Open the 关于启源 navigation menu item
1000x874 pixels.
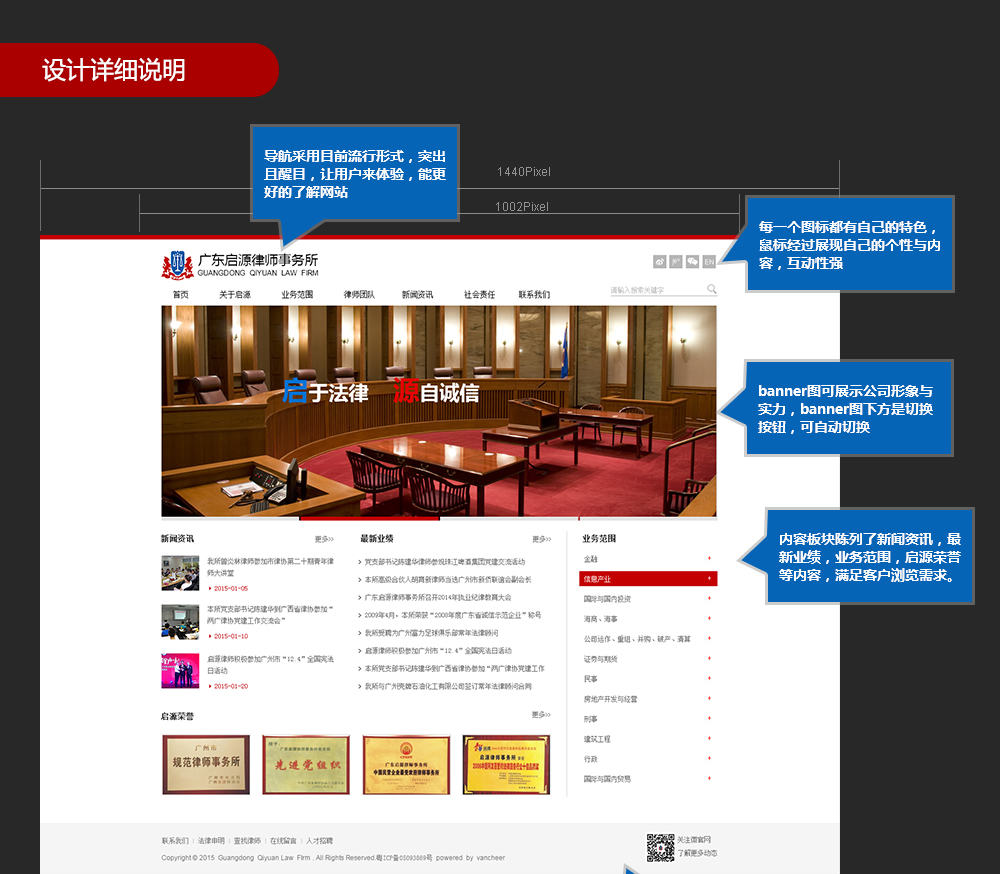click(235, 294)
